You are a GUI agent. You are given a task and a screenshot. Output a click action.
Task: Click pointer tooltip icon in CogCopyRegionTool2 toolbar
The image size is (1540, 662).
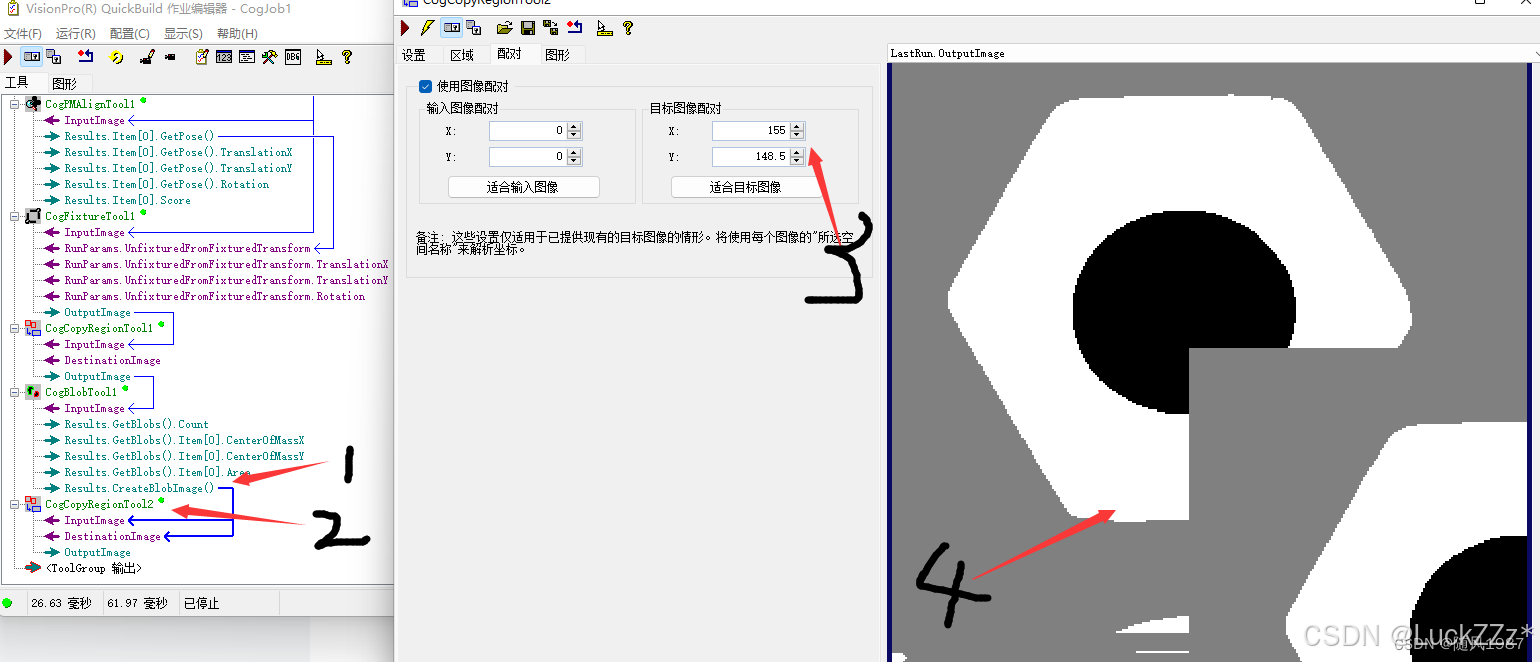[x=604, y=27]
